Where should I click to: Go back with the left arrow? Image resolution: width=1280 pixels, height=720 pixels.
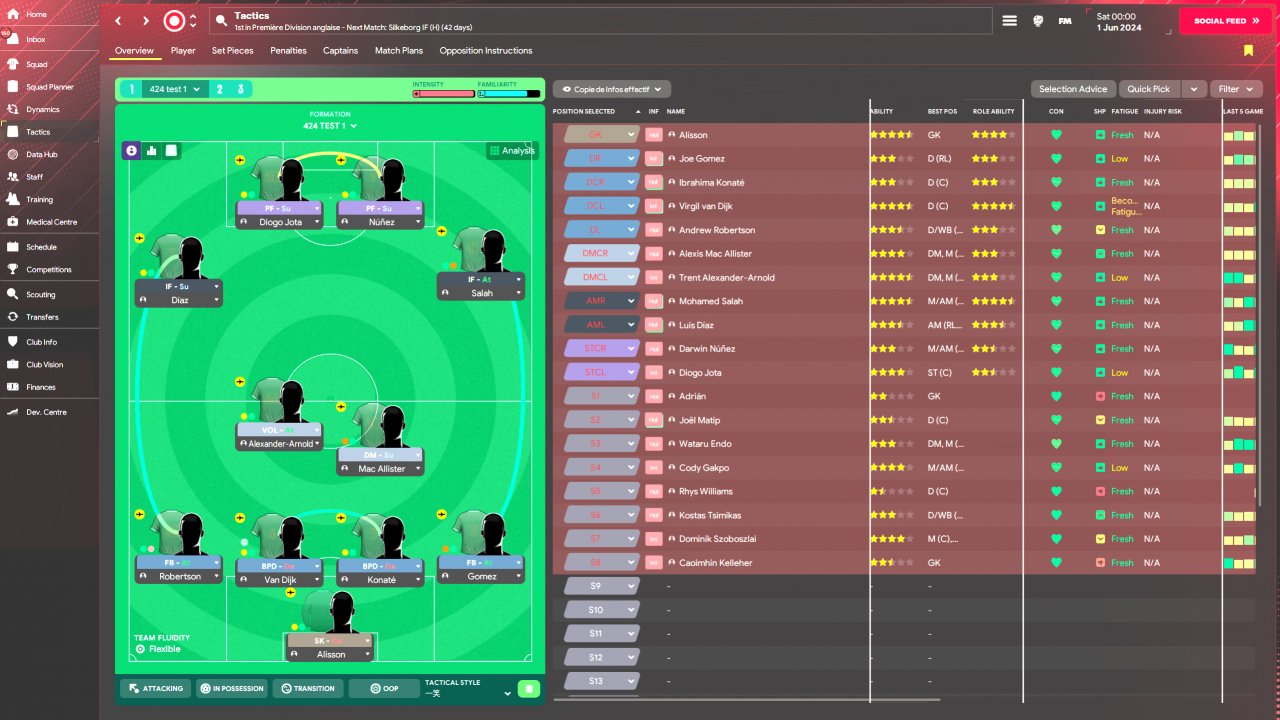(118, 20)
